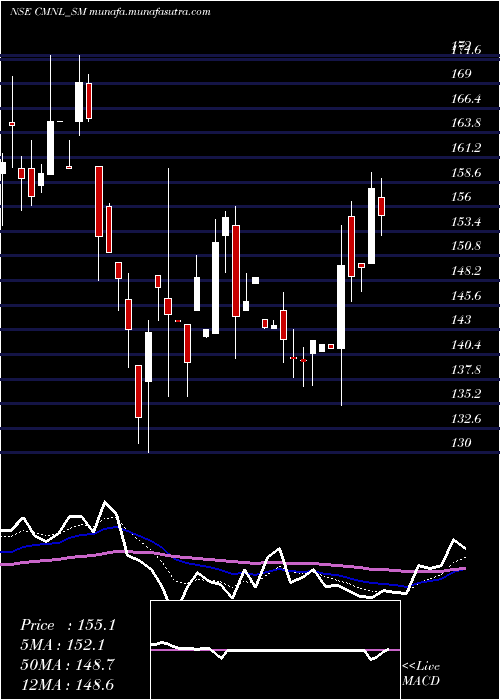Click the 137.8 price axis label
Image resolution: width=500 pixels, height=700 pixels.
tap(466, 369)
